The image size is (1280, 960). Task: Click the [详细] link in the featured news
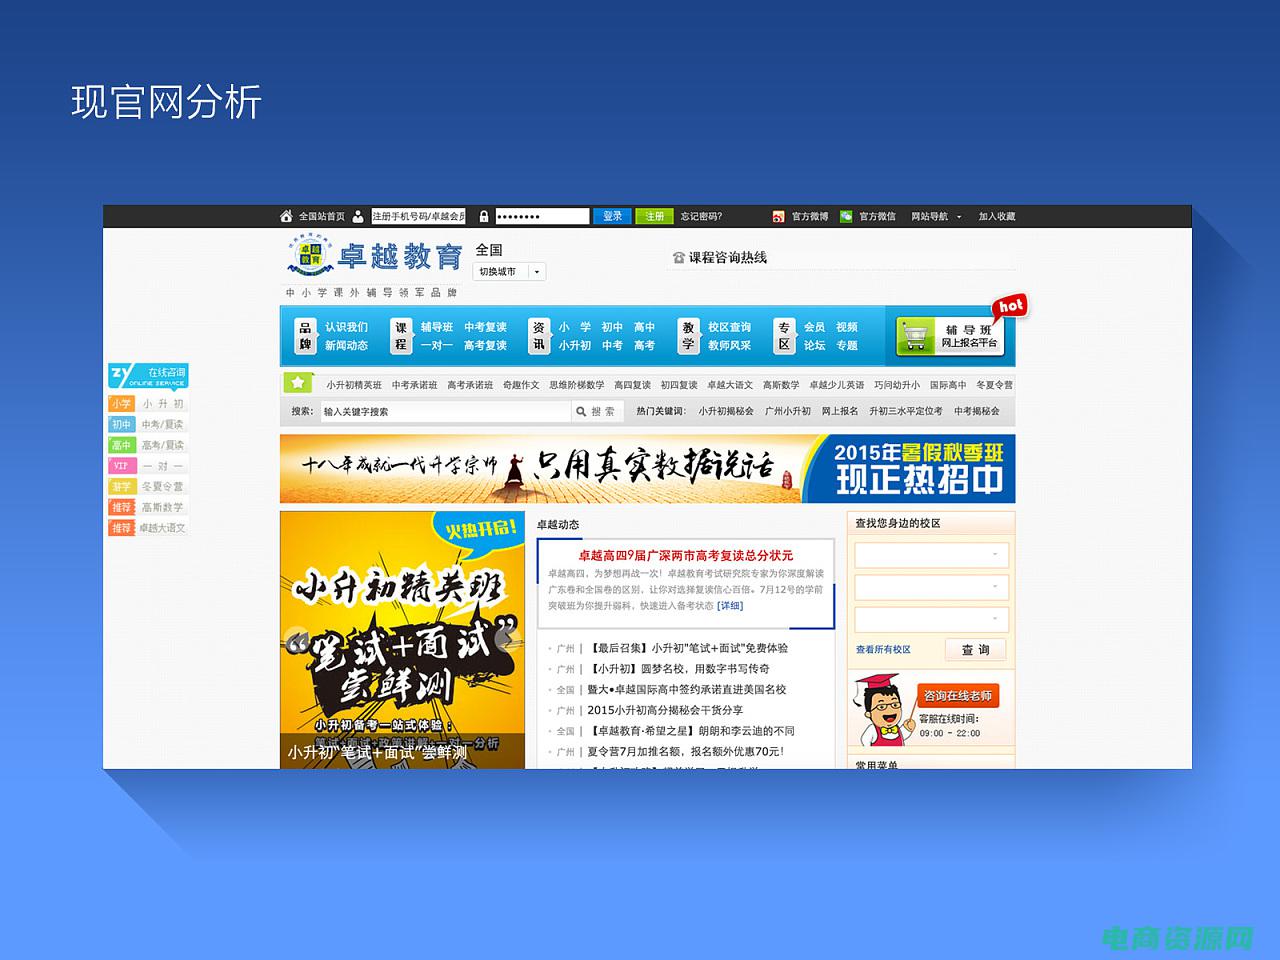730,606
